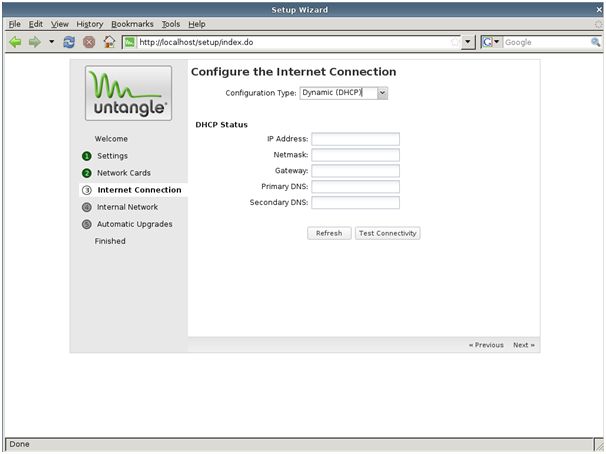Open the Configuration Type dropdown
Image resolution: width=606 pixels, height=454 pixels.
coord(382,92)
